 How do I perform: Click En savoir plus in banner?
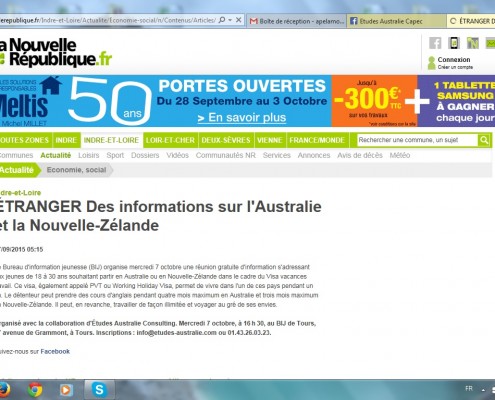click(242, 117)
